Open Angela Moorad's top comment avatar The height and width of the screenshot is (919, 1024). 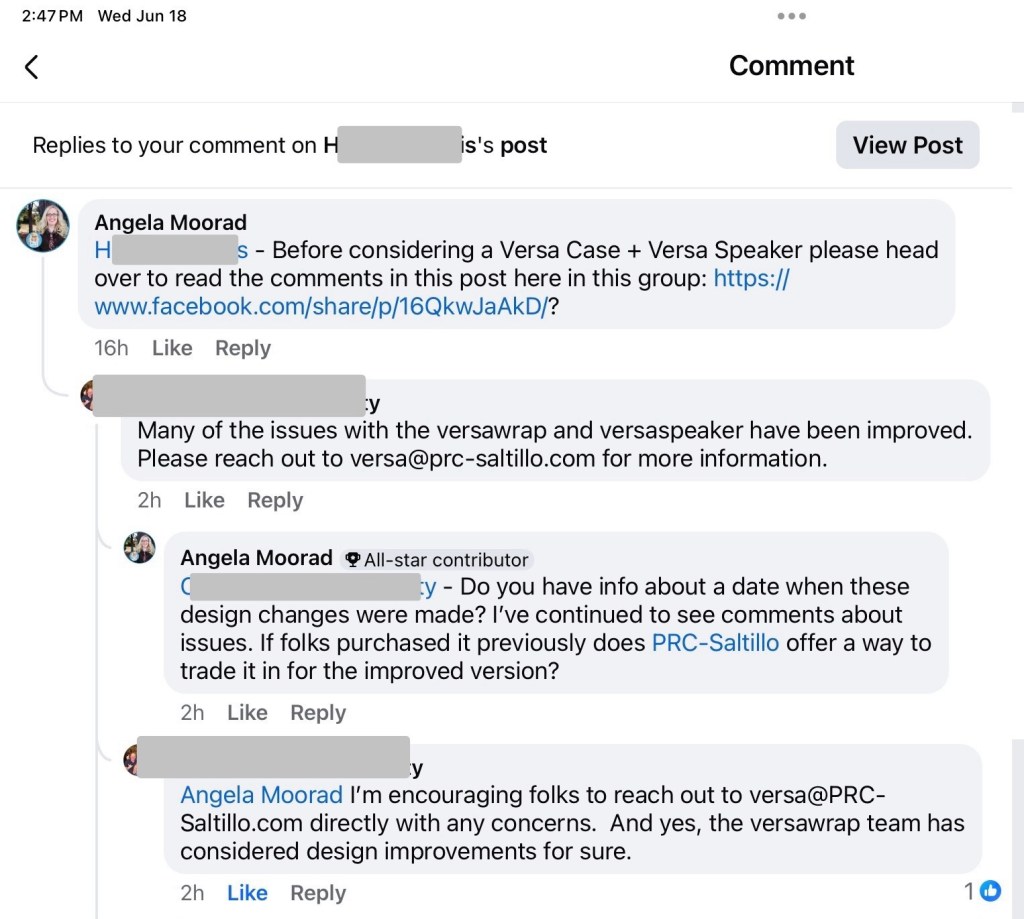pyautogui.click(x=43, y=225)
